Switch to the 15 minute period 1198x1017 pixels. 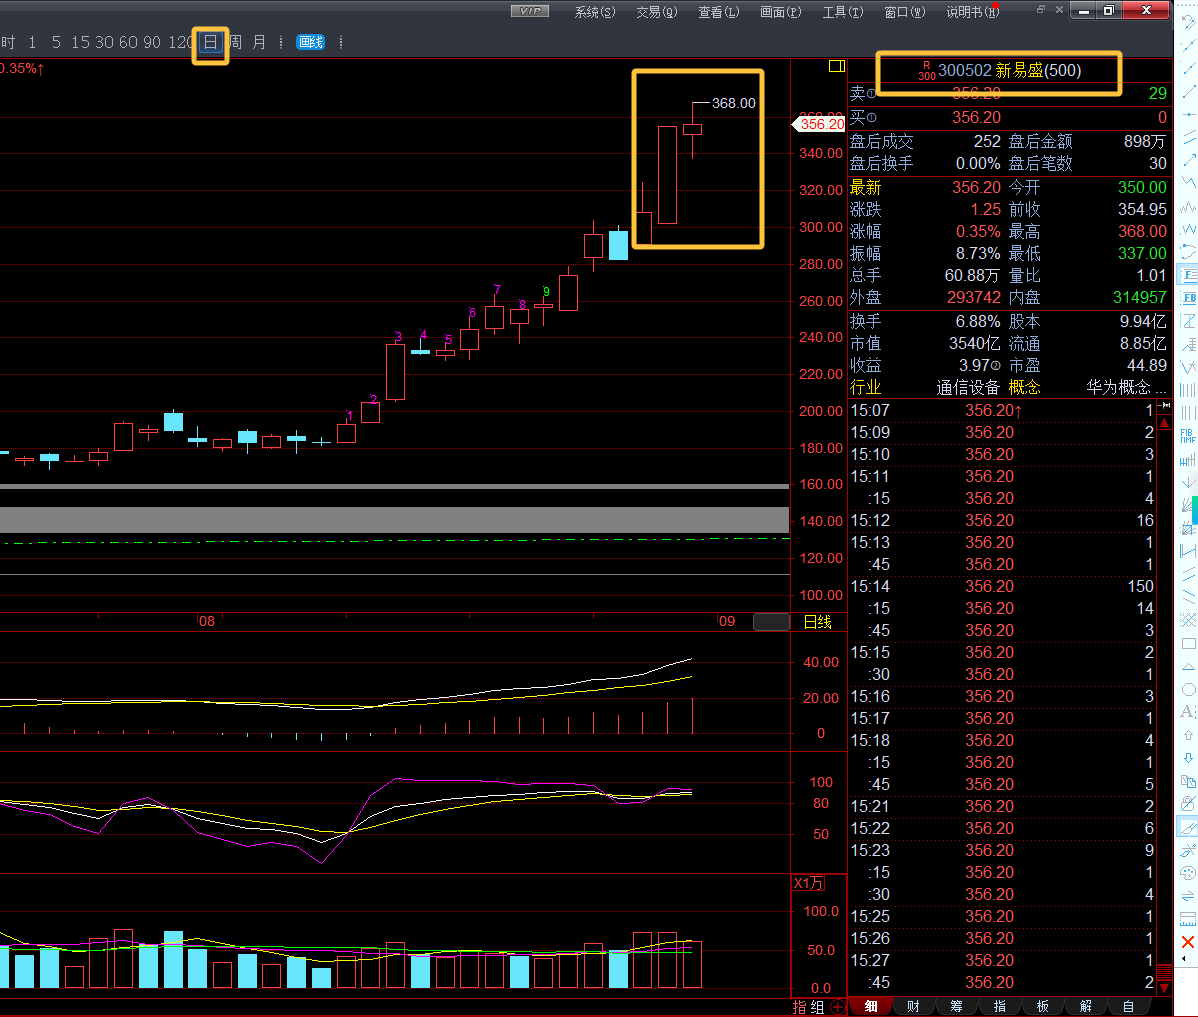coord(80,43)
